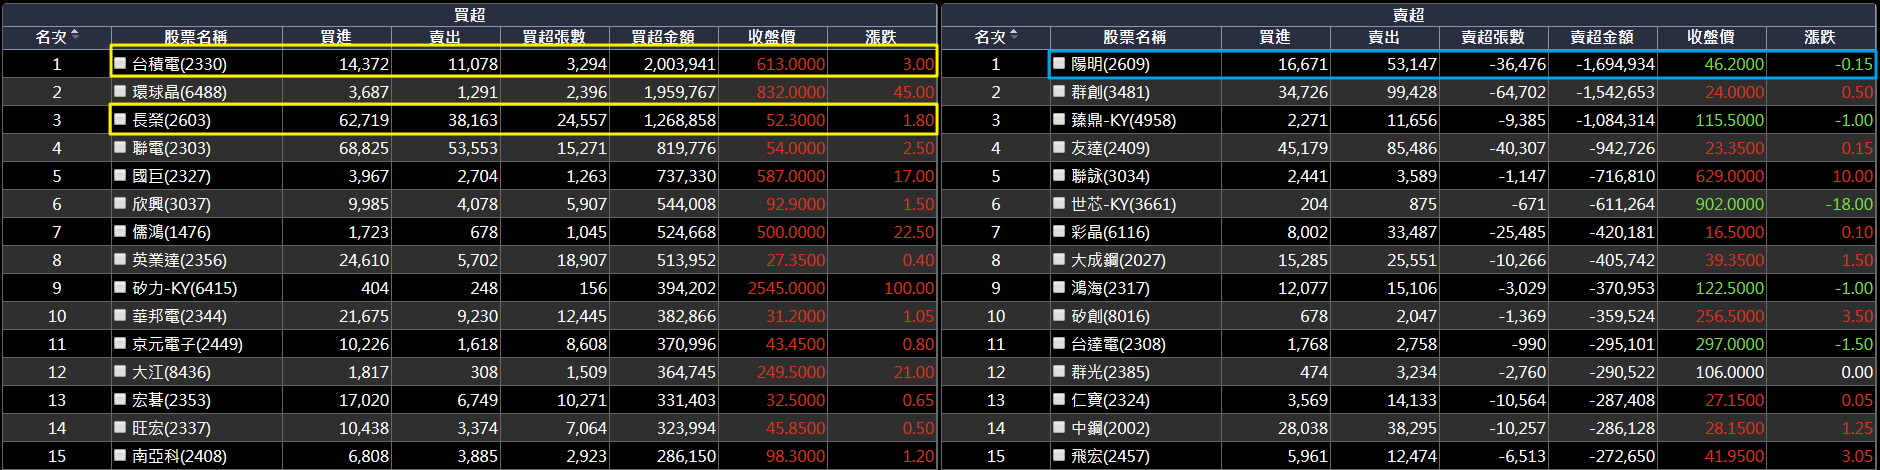The height and width of the screenshot is (470, 1880).
Task: Sort 賣超 table by 買進 header
Action: [x=1275, y=37]
